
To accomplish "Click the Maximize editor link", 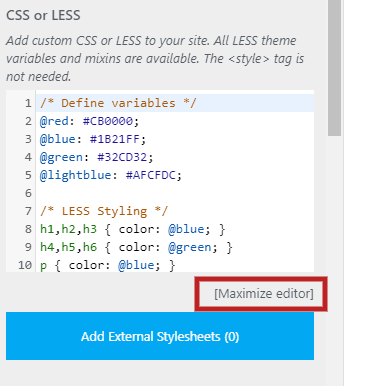I will click(x=264, y=294).
